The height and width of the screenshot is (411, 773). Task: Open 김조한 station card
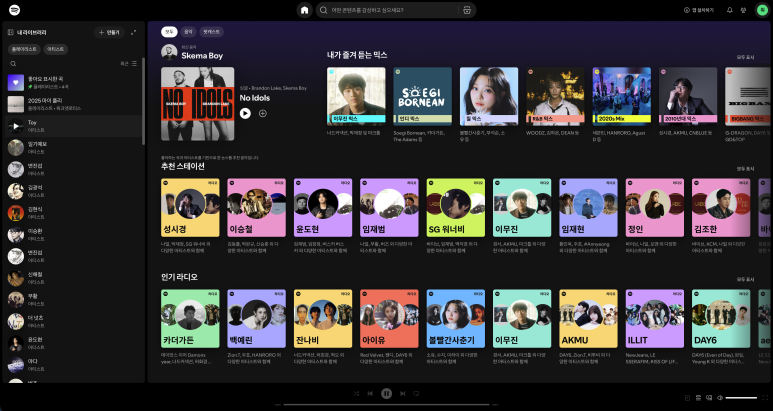tap(721, 216)
